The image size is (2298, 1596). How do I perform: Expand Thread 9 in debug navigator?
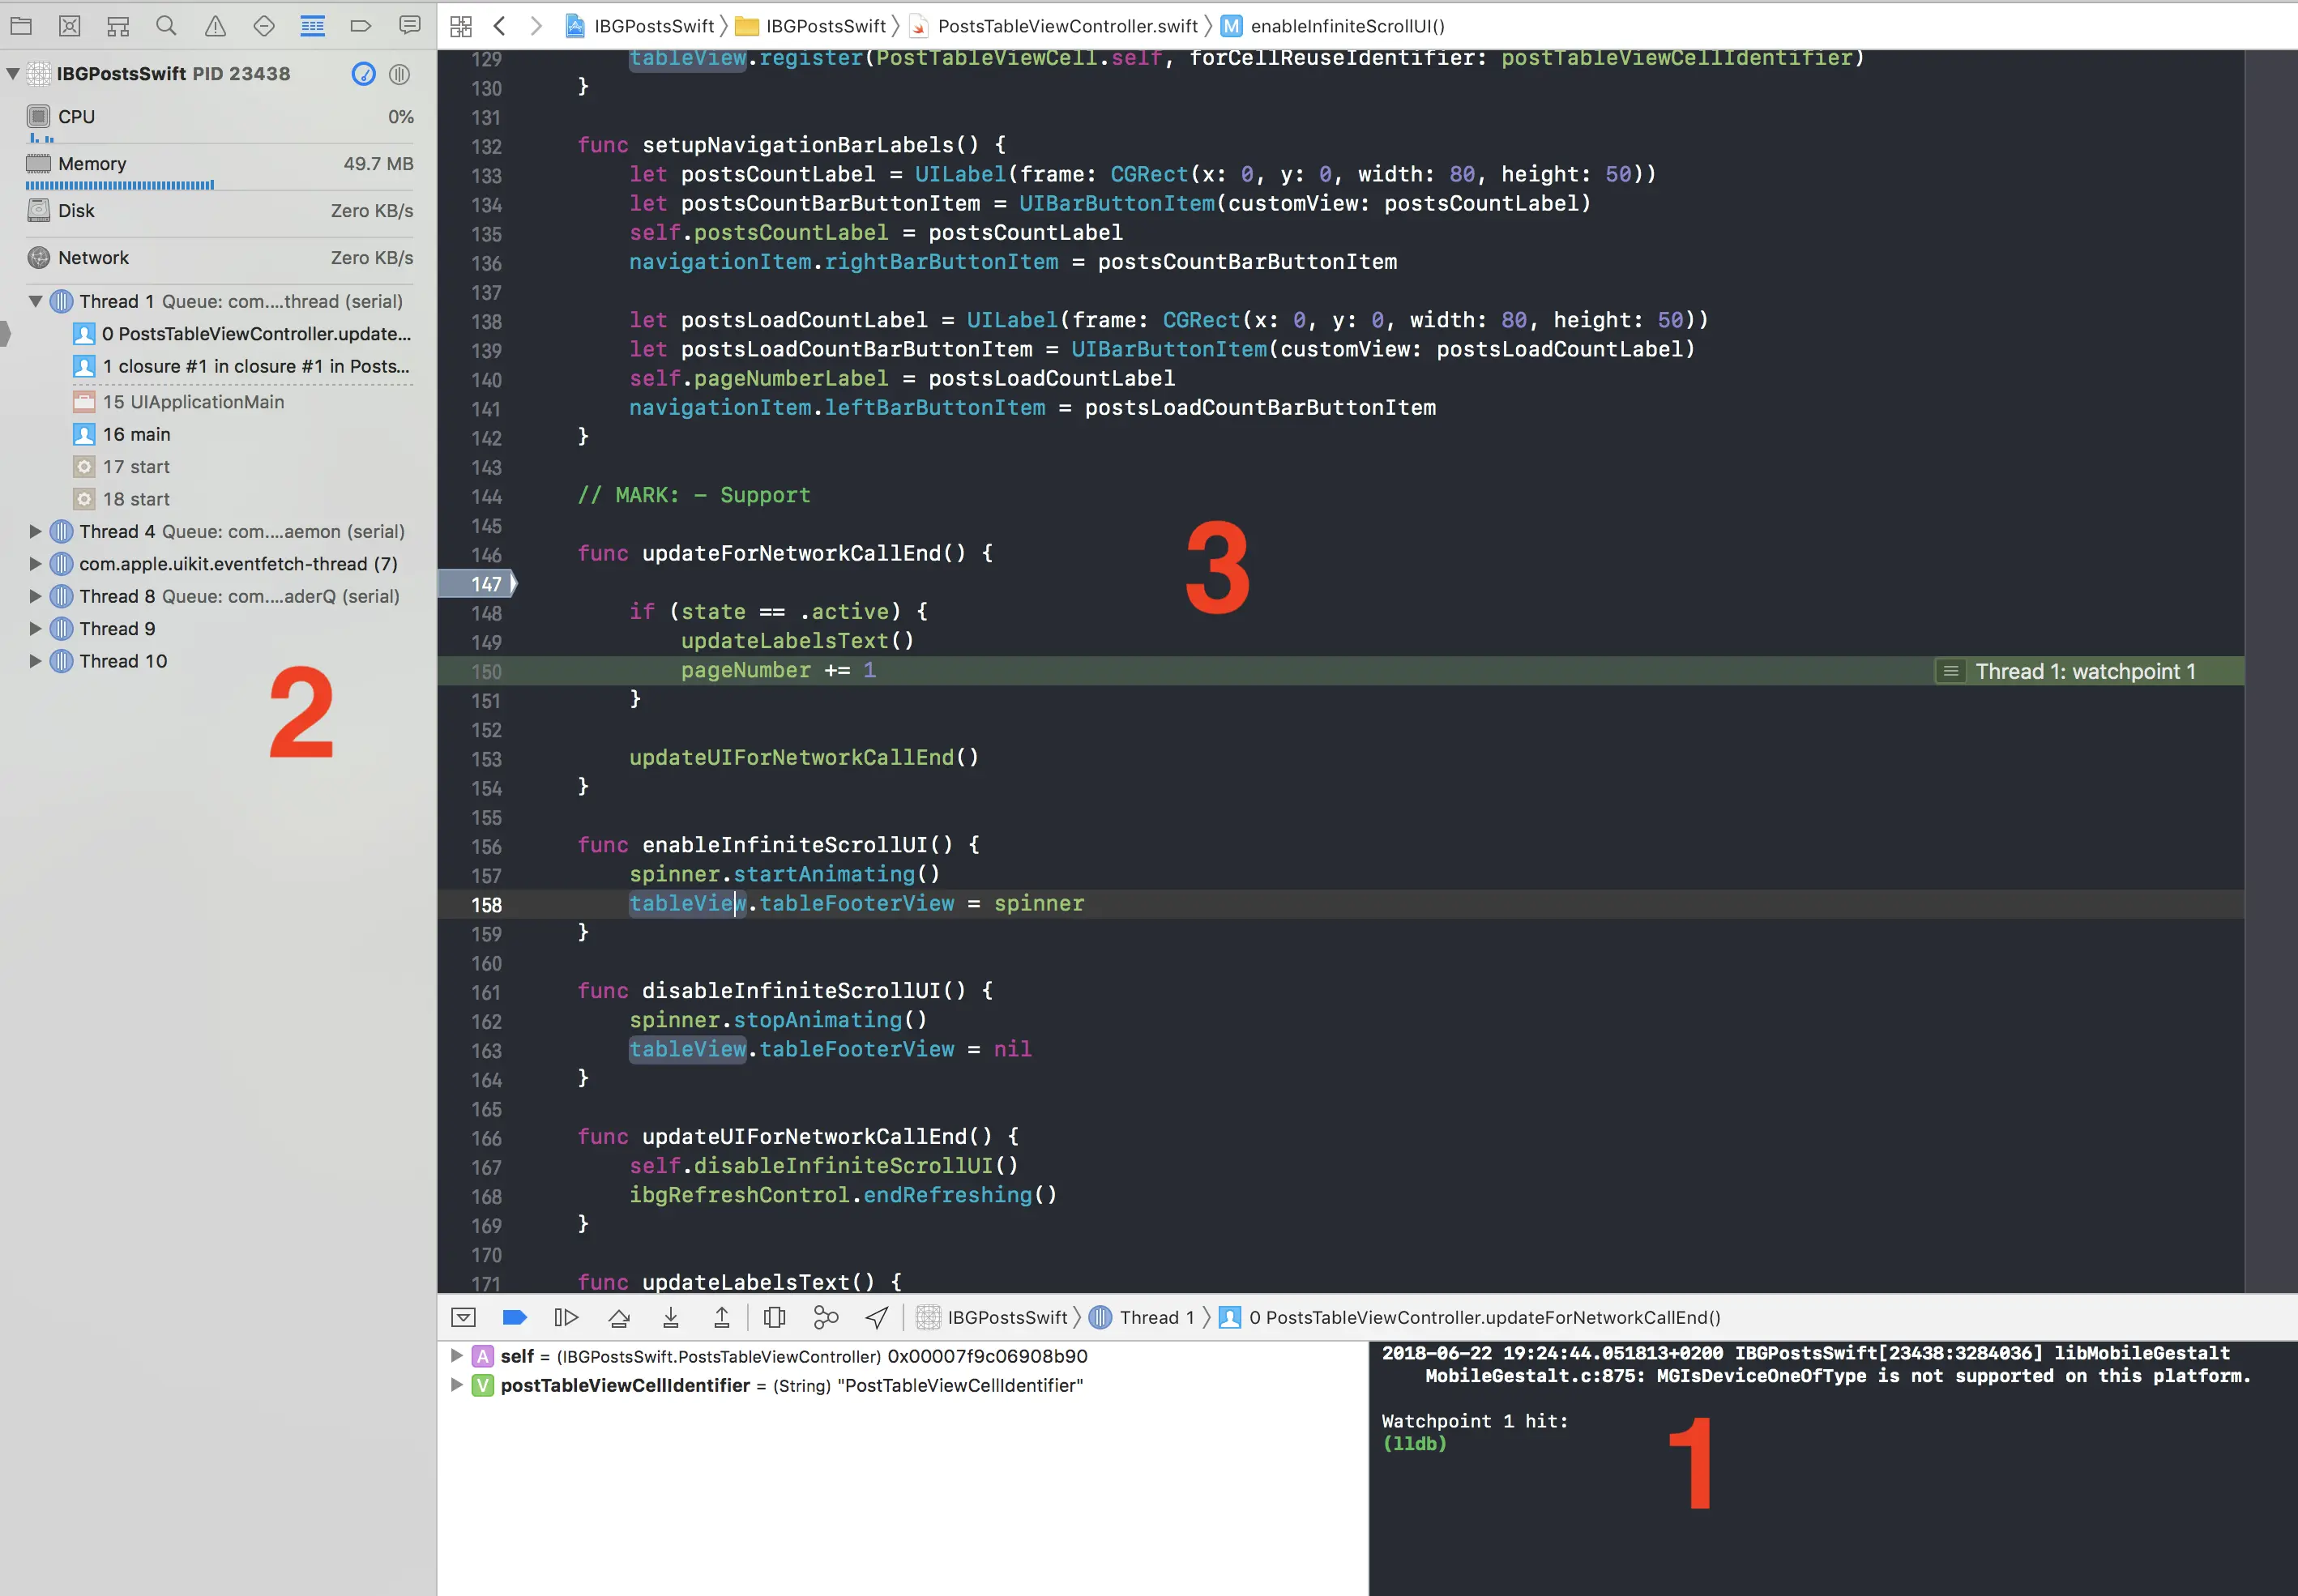coord(36,629)
